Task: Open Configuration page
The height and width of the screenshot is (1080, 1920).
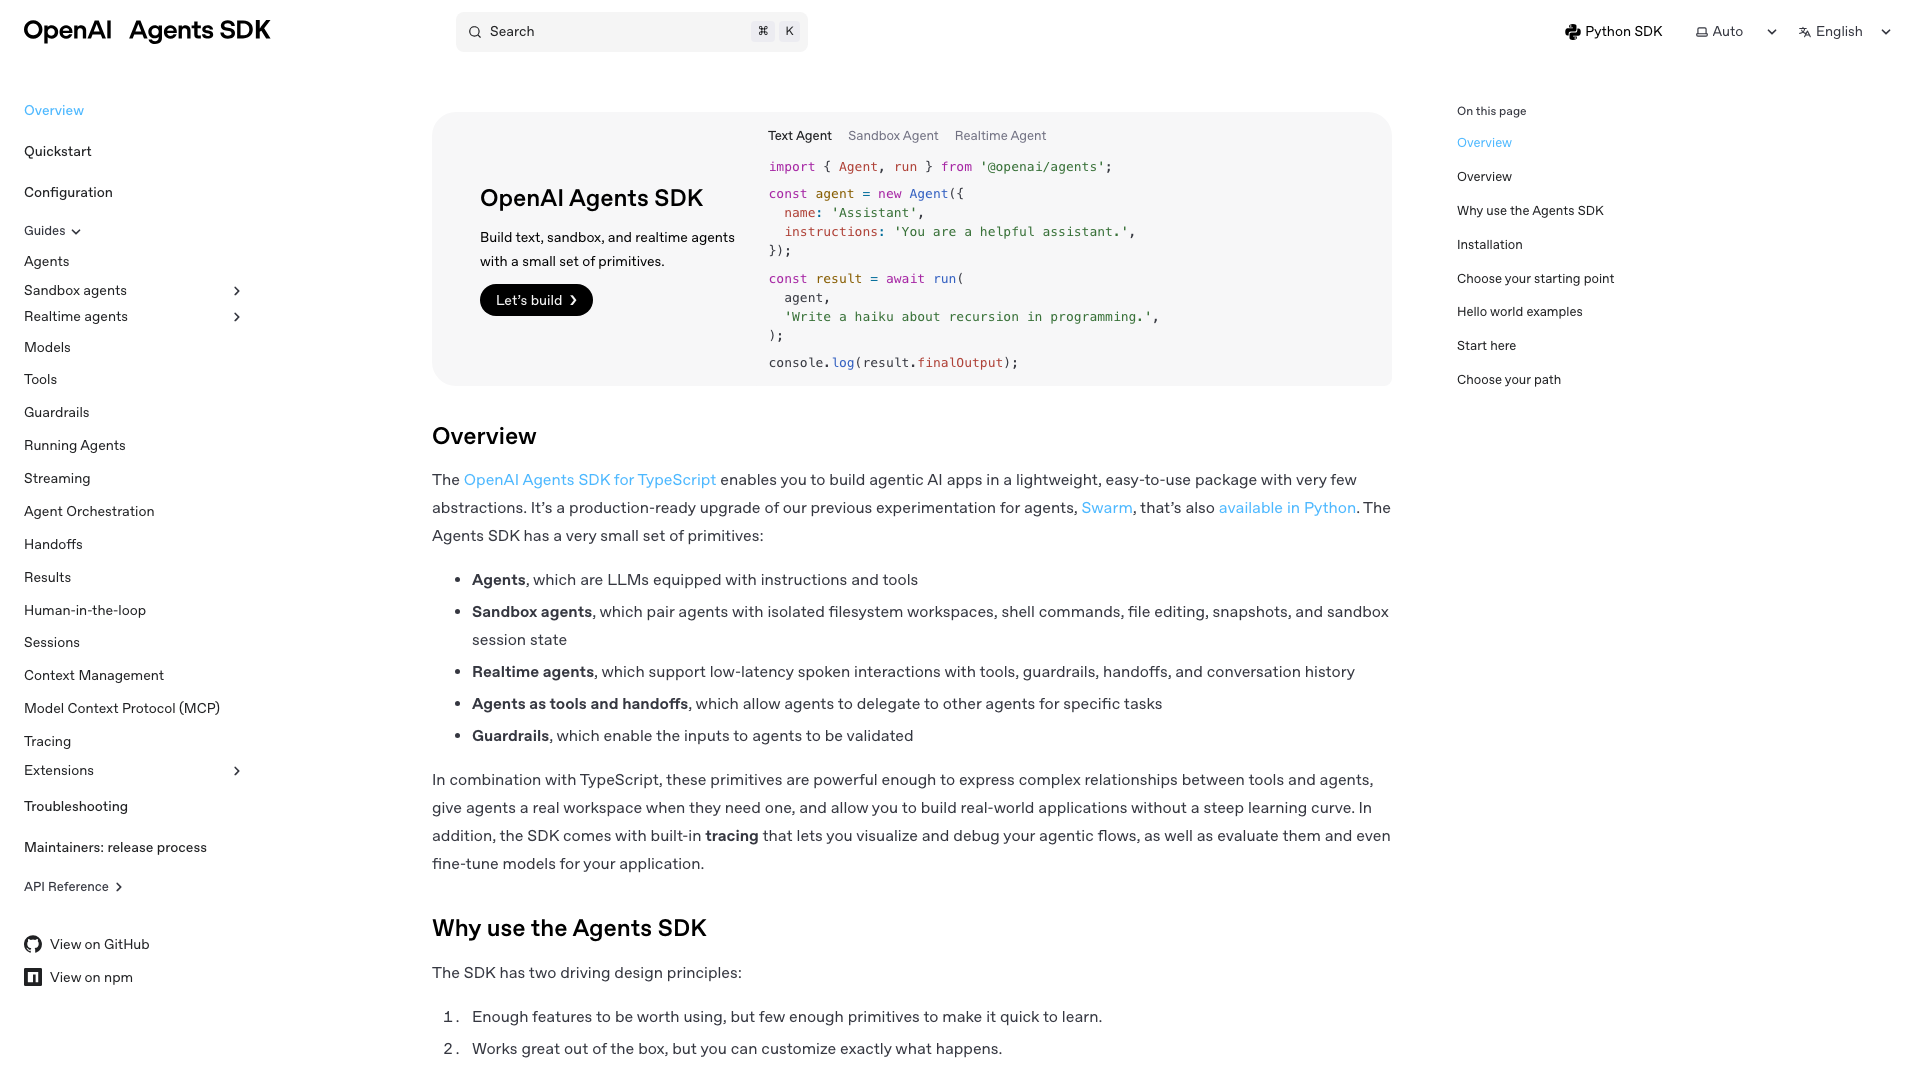Action: point(68,192)
